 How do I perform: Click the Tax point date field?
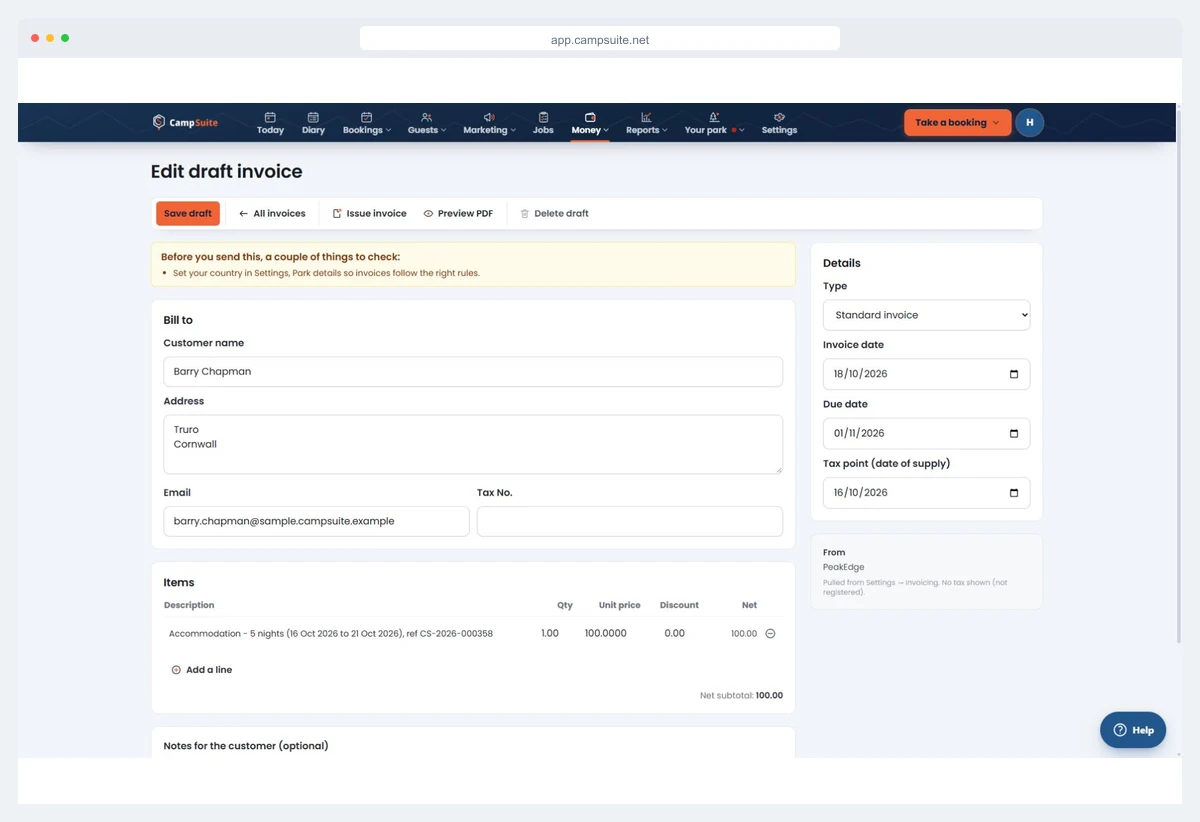click(x=926, y=493)
